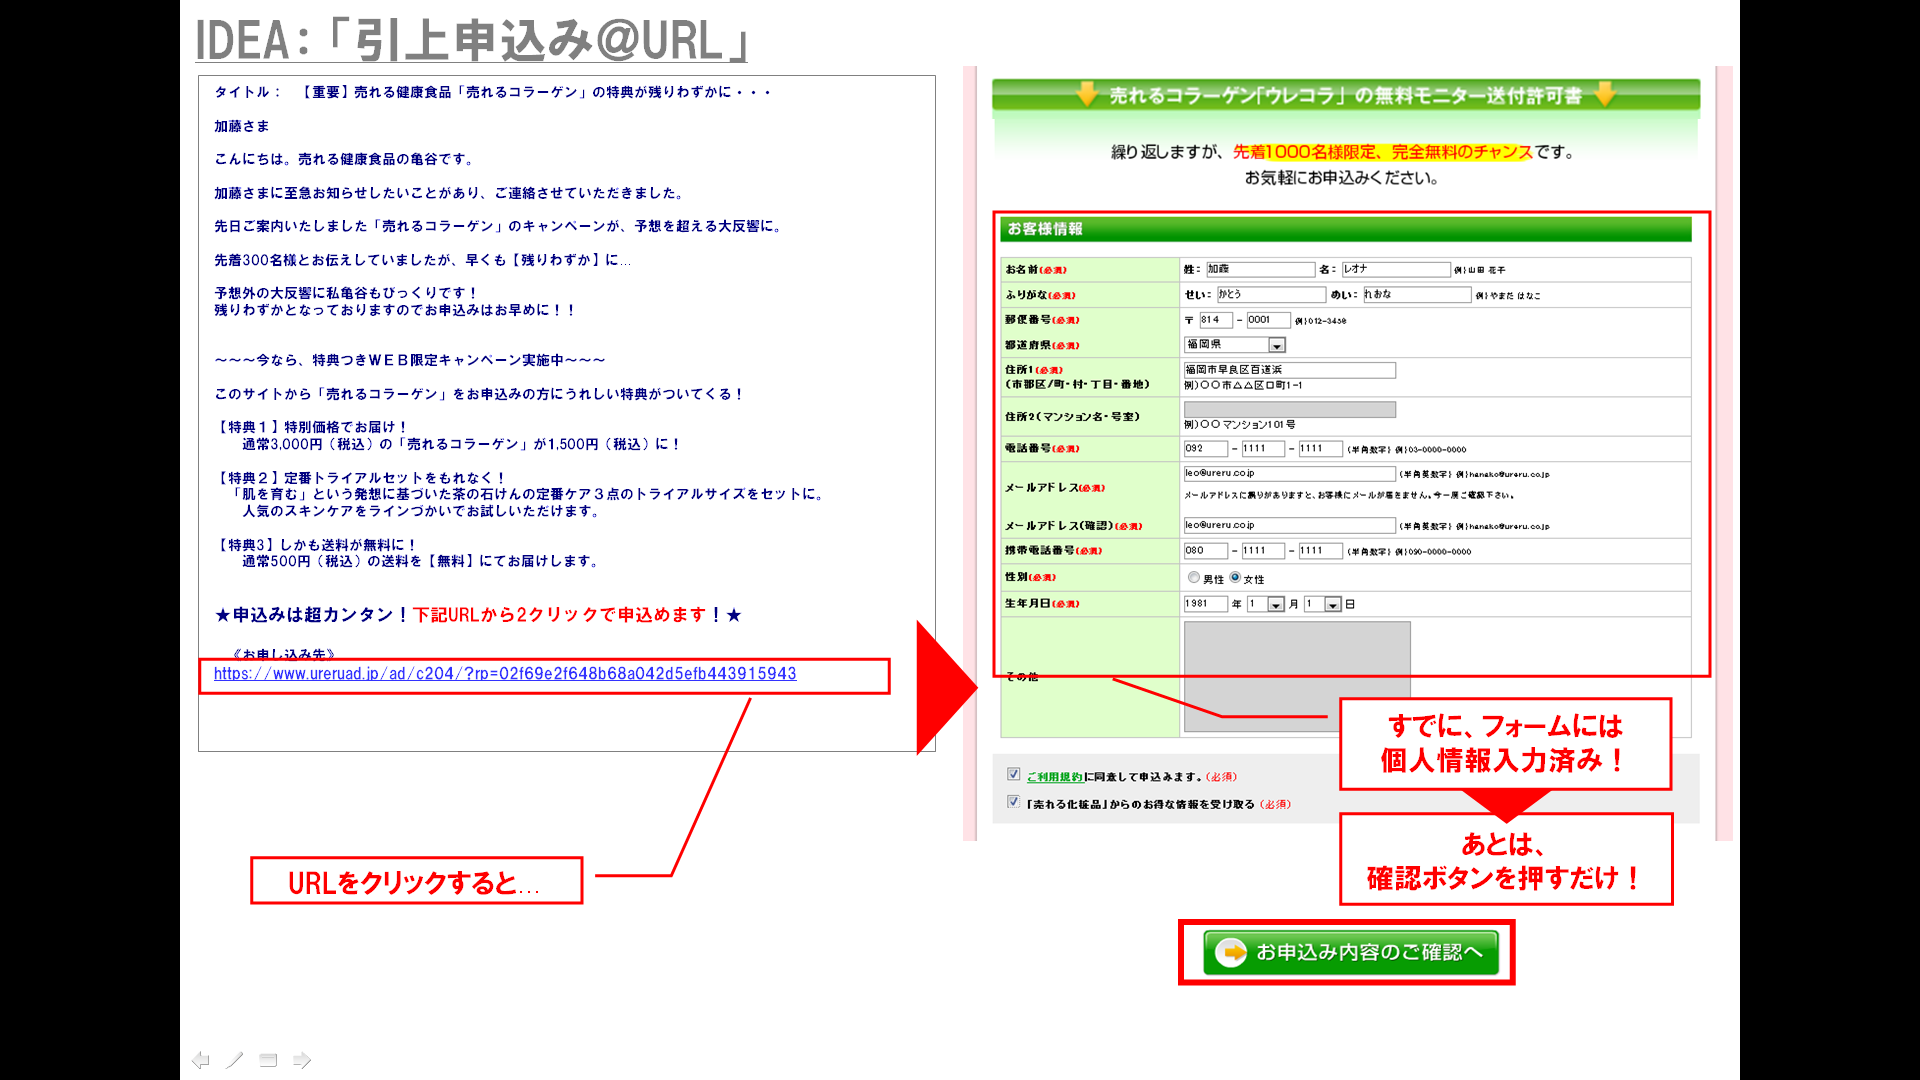Select the 女性 radio button
Screen dimensions: 1920x1080
(1235, 577)
